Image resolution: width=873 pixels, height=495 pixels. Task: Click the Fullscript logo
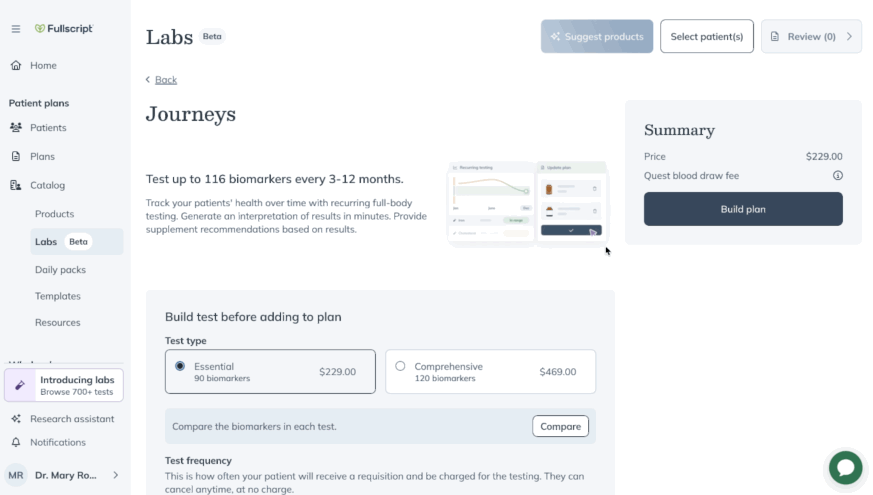[64, 28]
